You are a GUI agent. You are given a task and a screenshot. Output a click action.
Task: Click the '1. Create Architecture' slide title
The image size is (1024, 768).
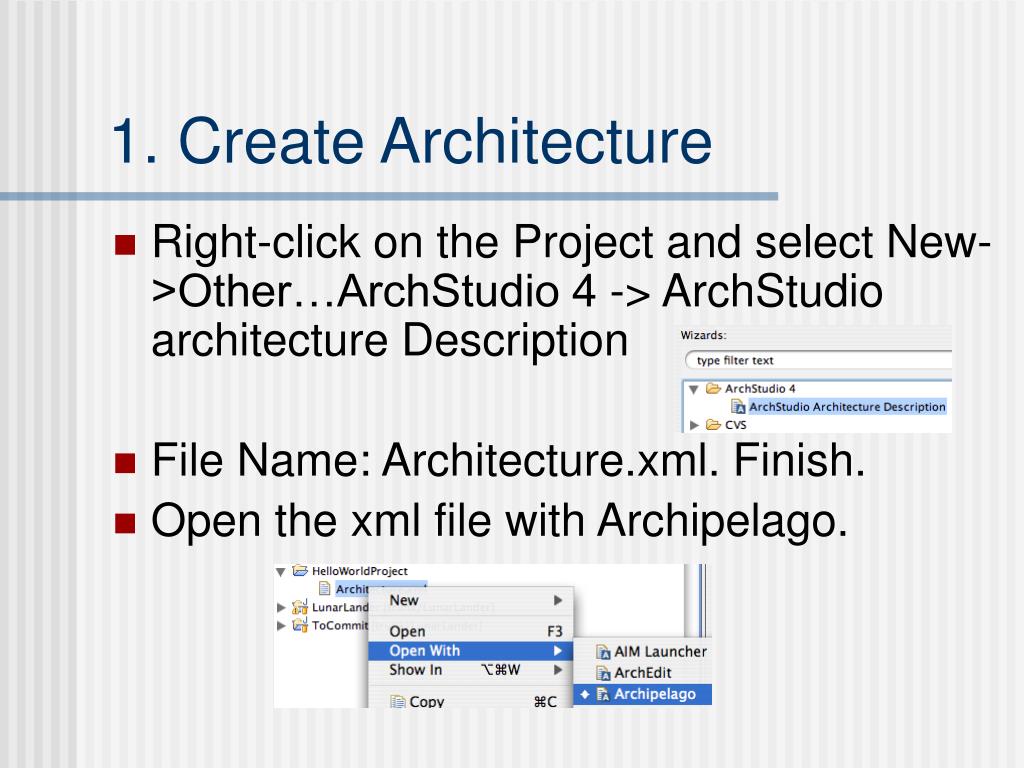tap(411, 141)
